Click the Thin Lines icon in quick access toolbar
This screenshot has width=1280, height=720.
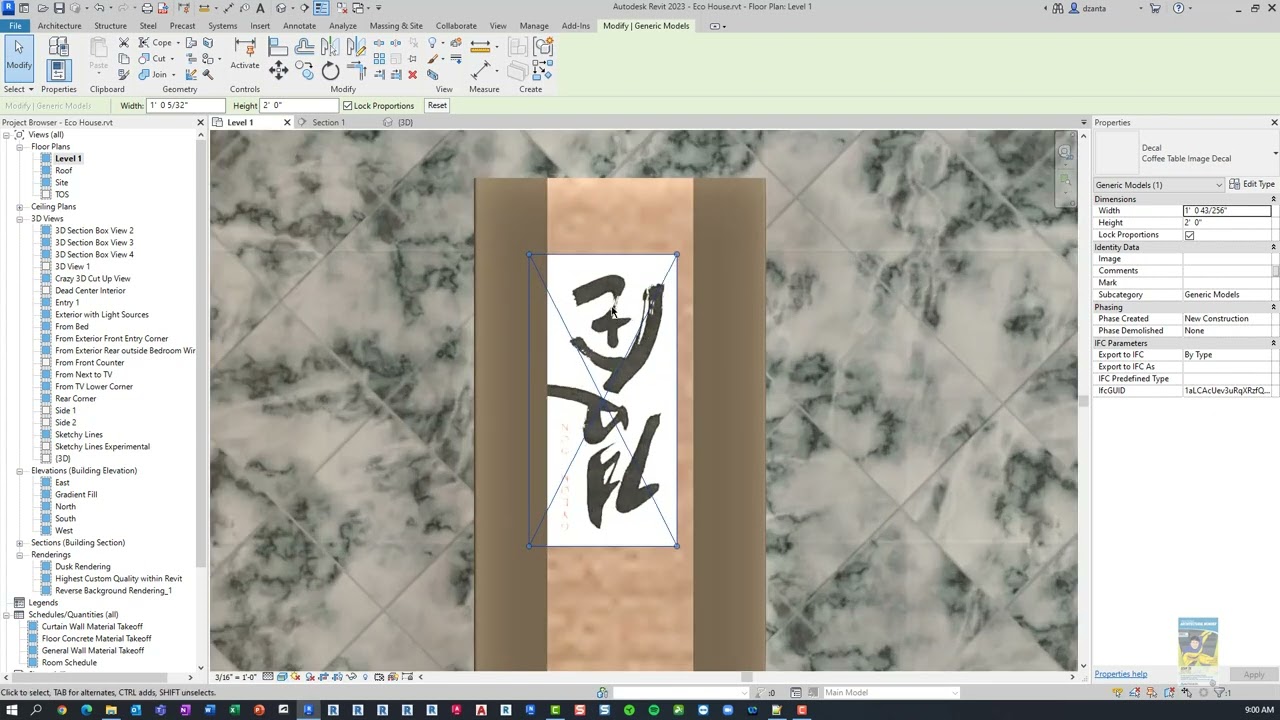(x=321, y=7)
